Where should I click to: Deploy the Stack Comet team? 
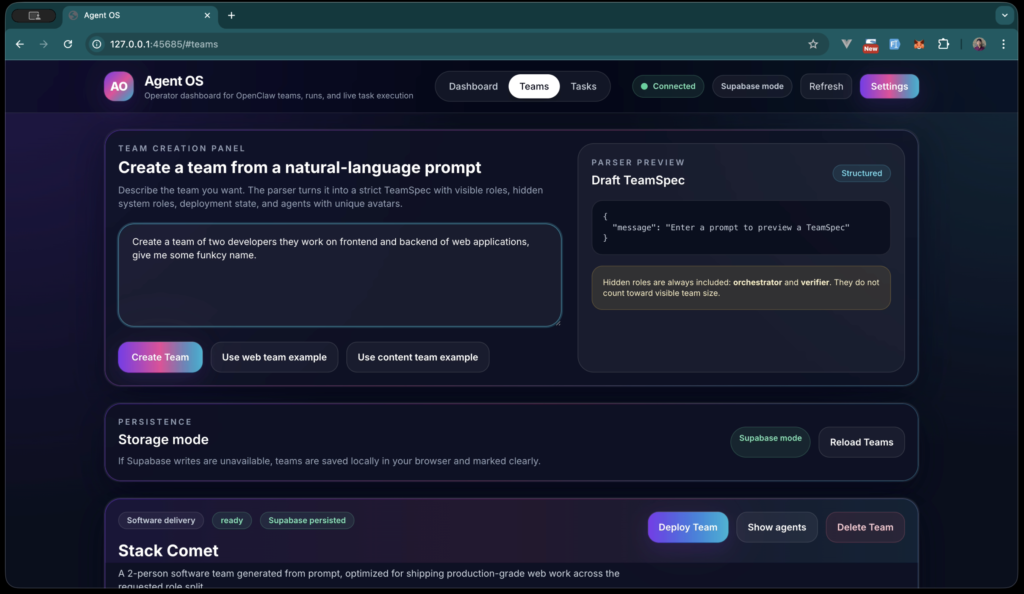click(688, 527)
